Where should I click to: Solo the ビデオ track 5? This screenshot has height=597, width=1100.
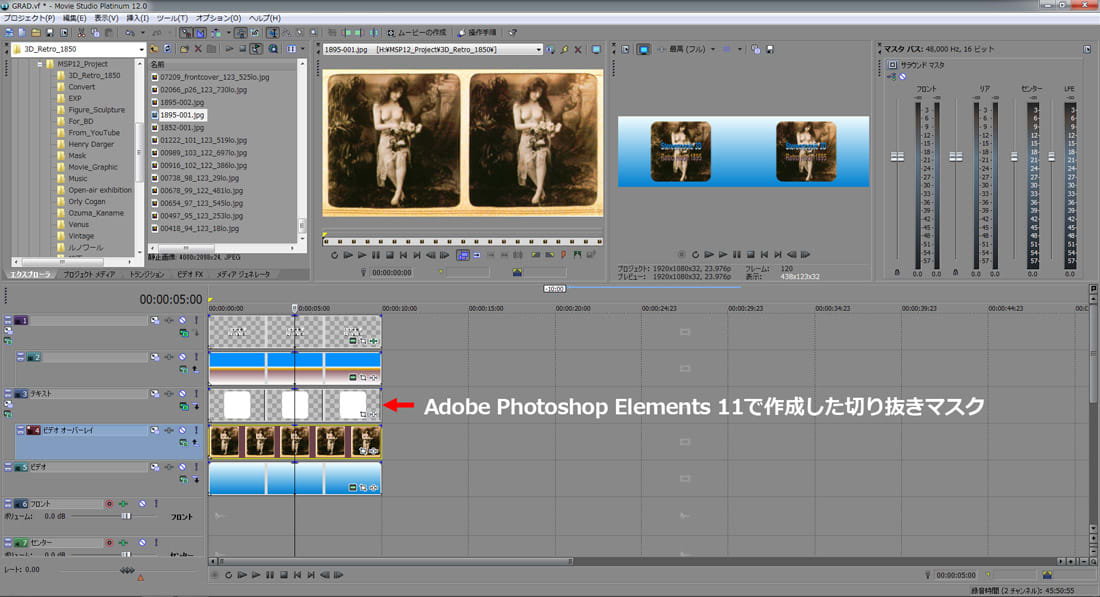coord(196,467)
